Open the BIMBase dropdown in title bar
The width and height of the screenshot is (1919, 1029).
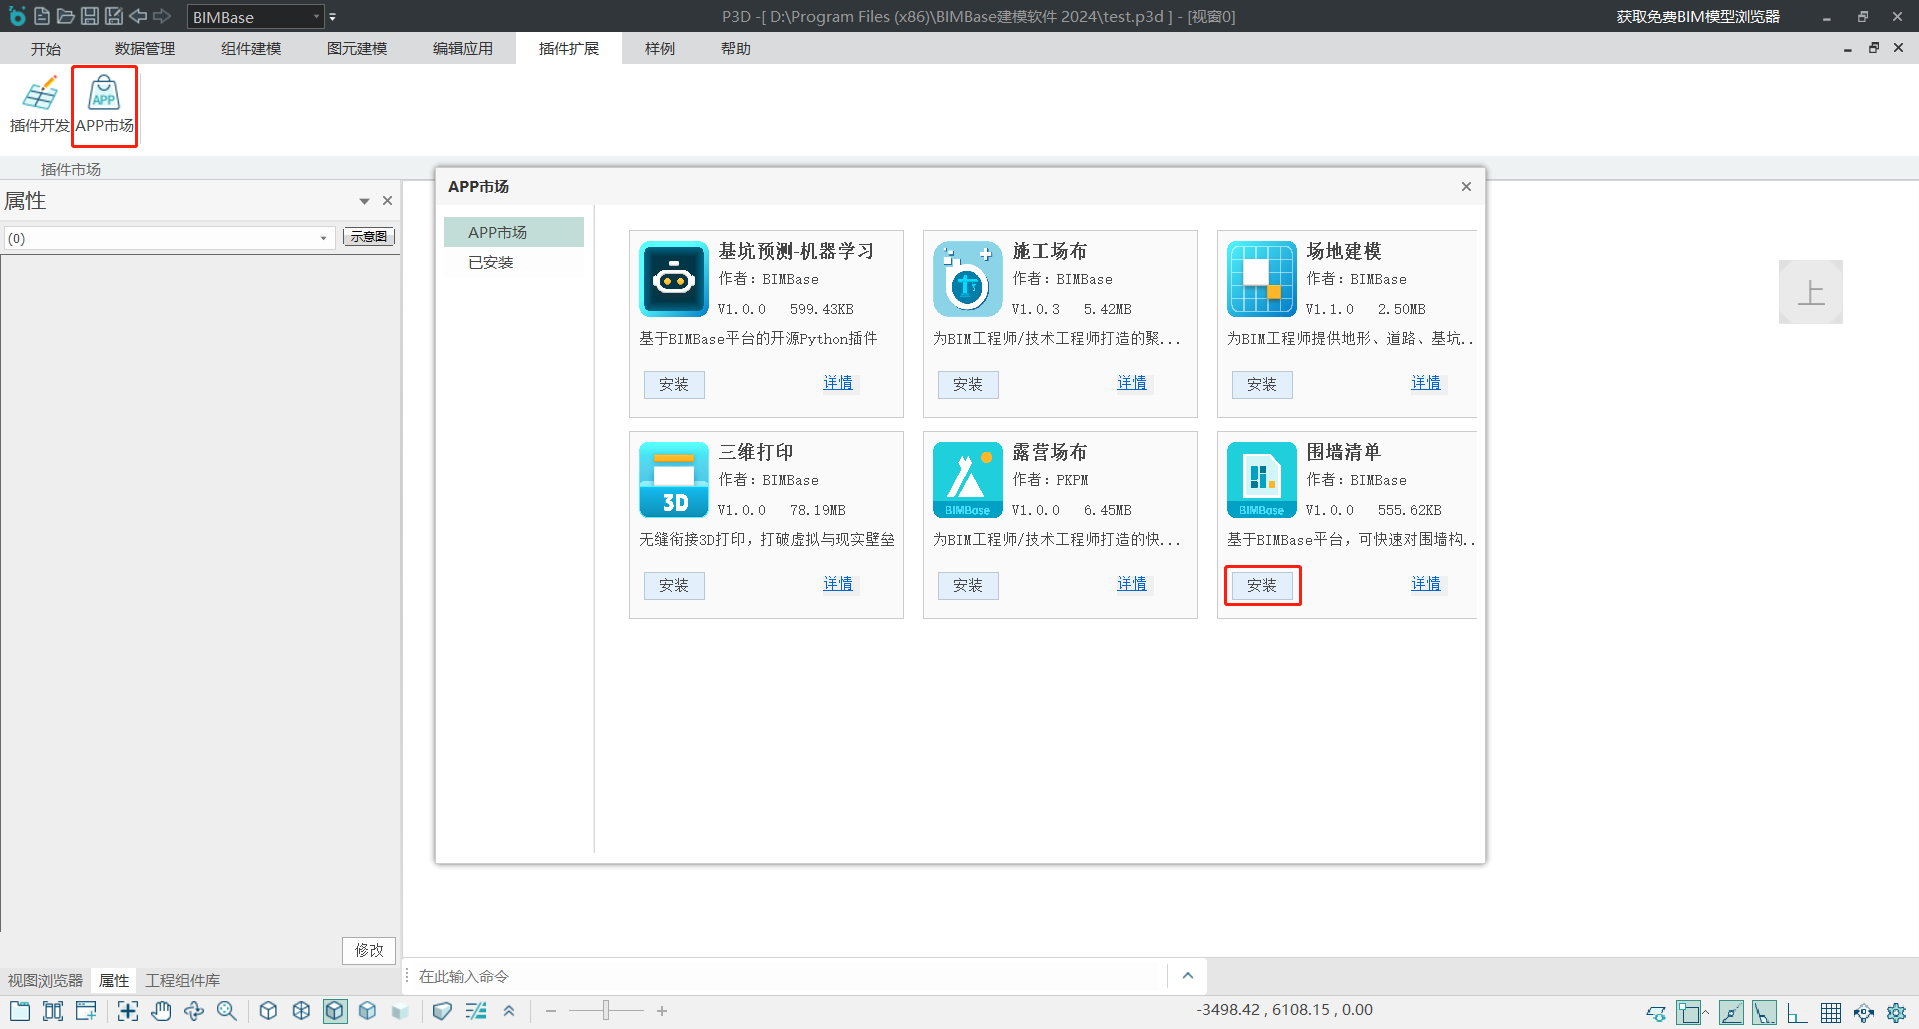(317, 17)
